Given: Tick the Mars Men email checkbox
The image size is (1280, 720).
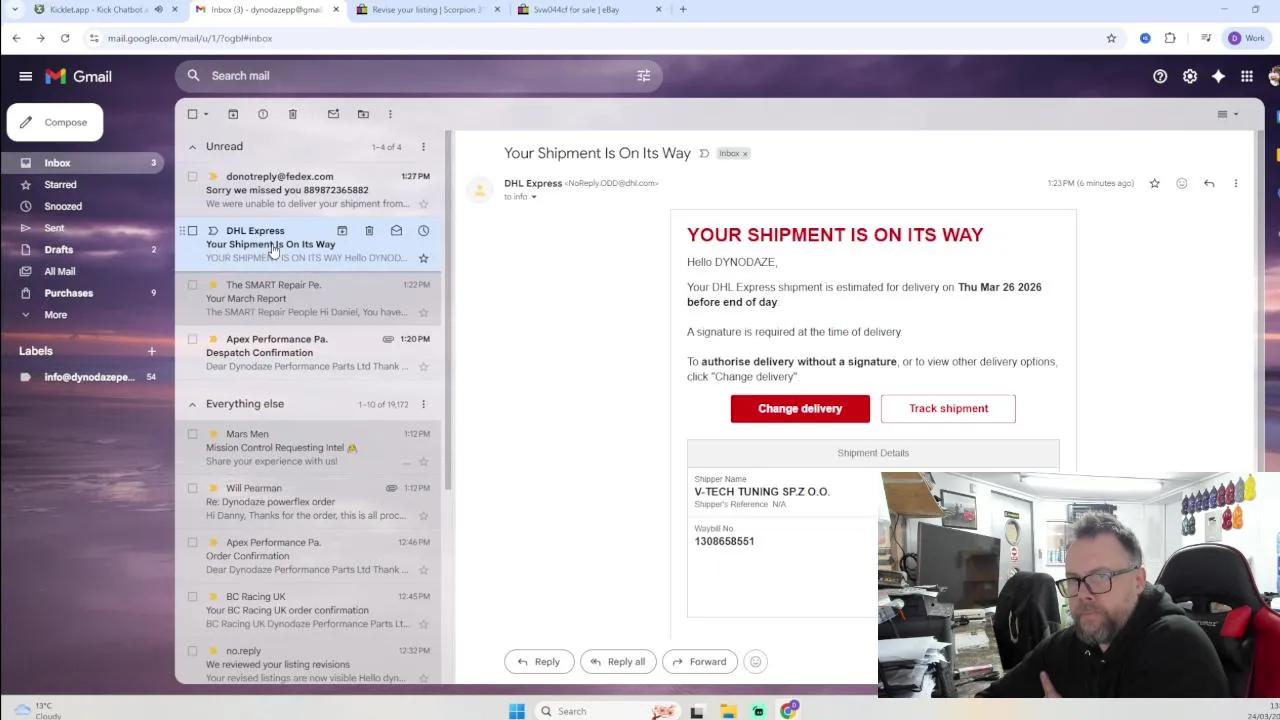Looking at the screenshot, I should (x=192, y=434).
